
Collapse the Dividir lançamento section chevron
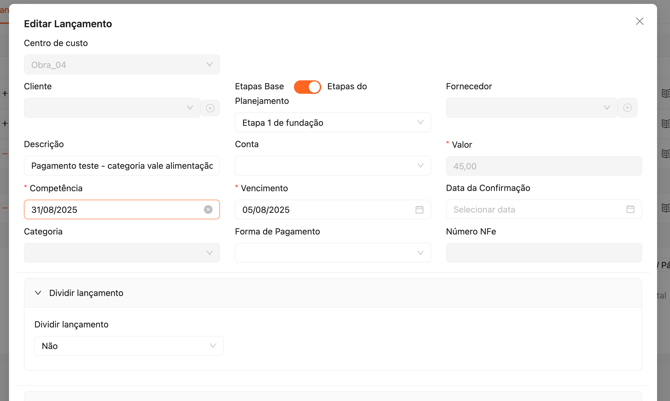tap(38, 293)
